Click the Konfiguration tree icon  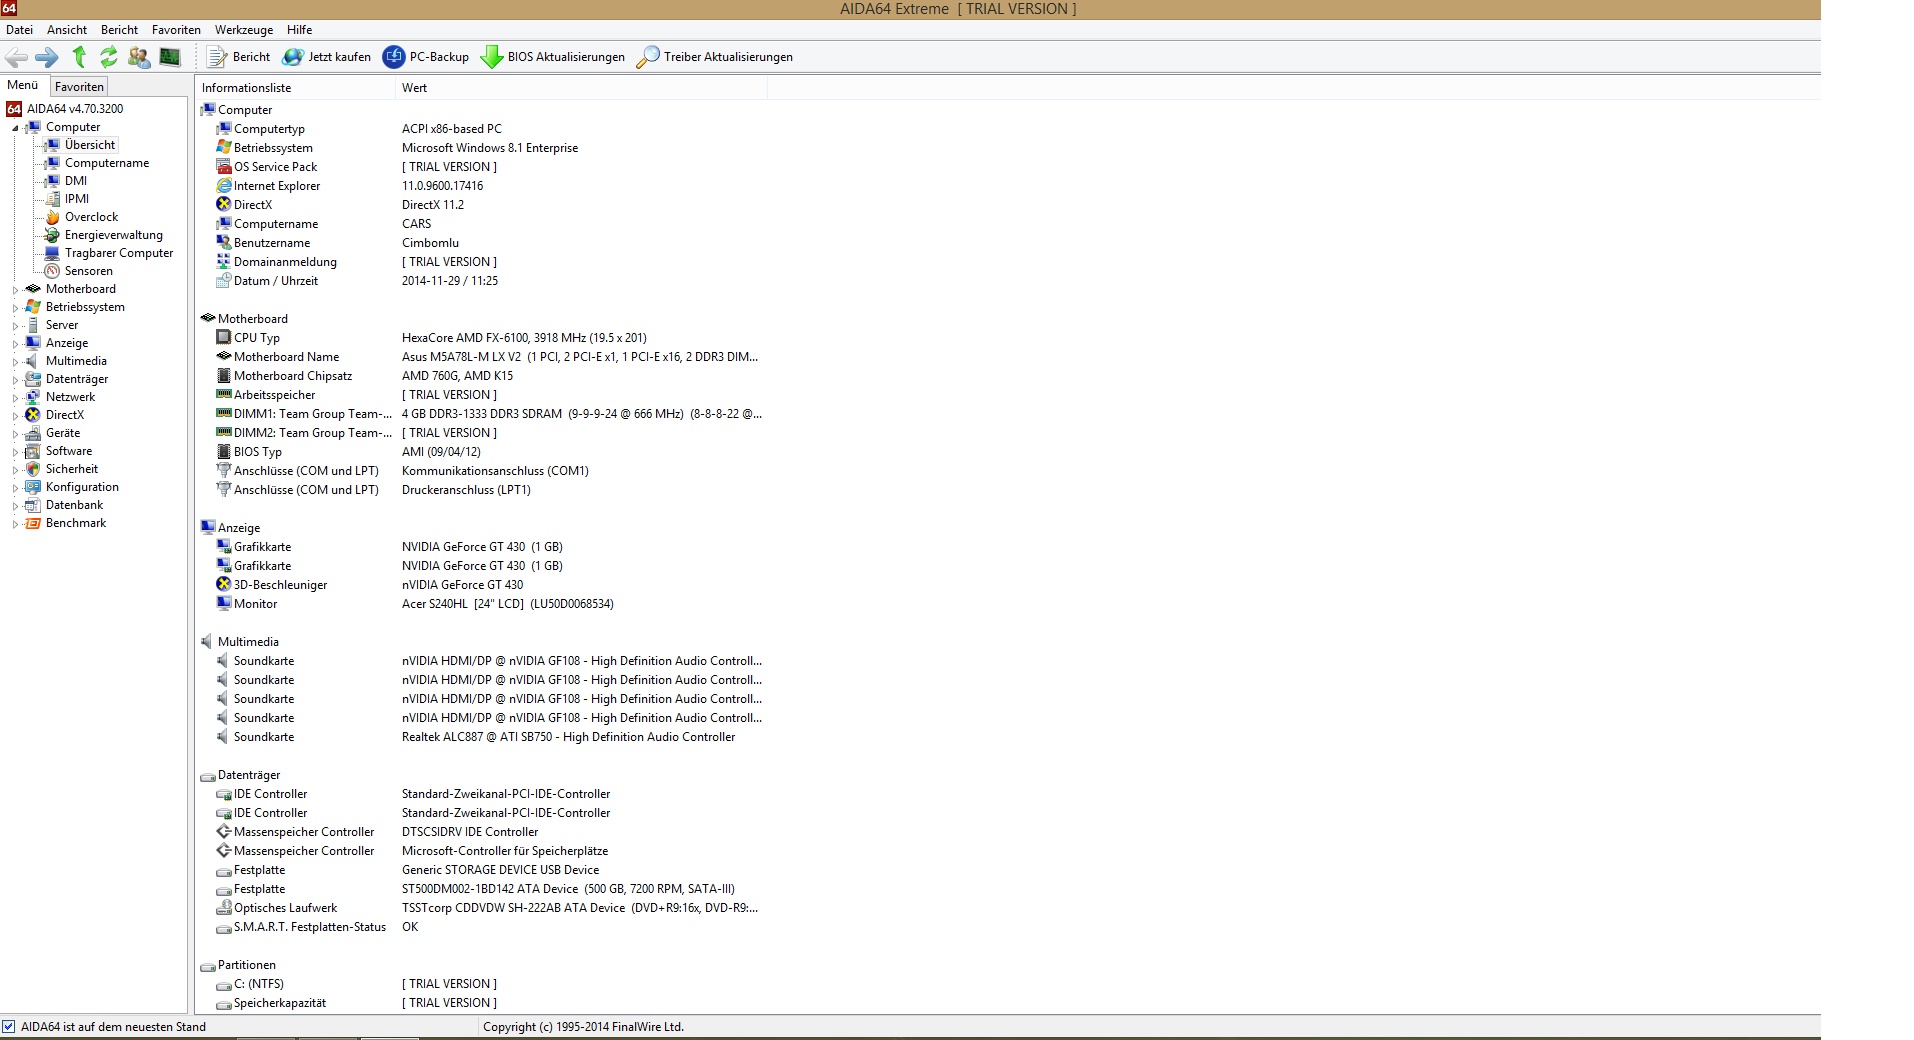point(33,487)
